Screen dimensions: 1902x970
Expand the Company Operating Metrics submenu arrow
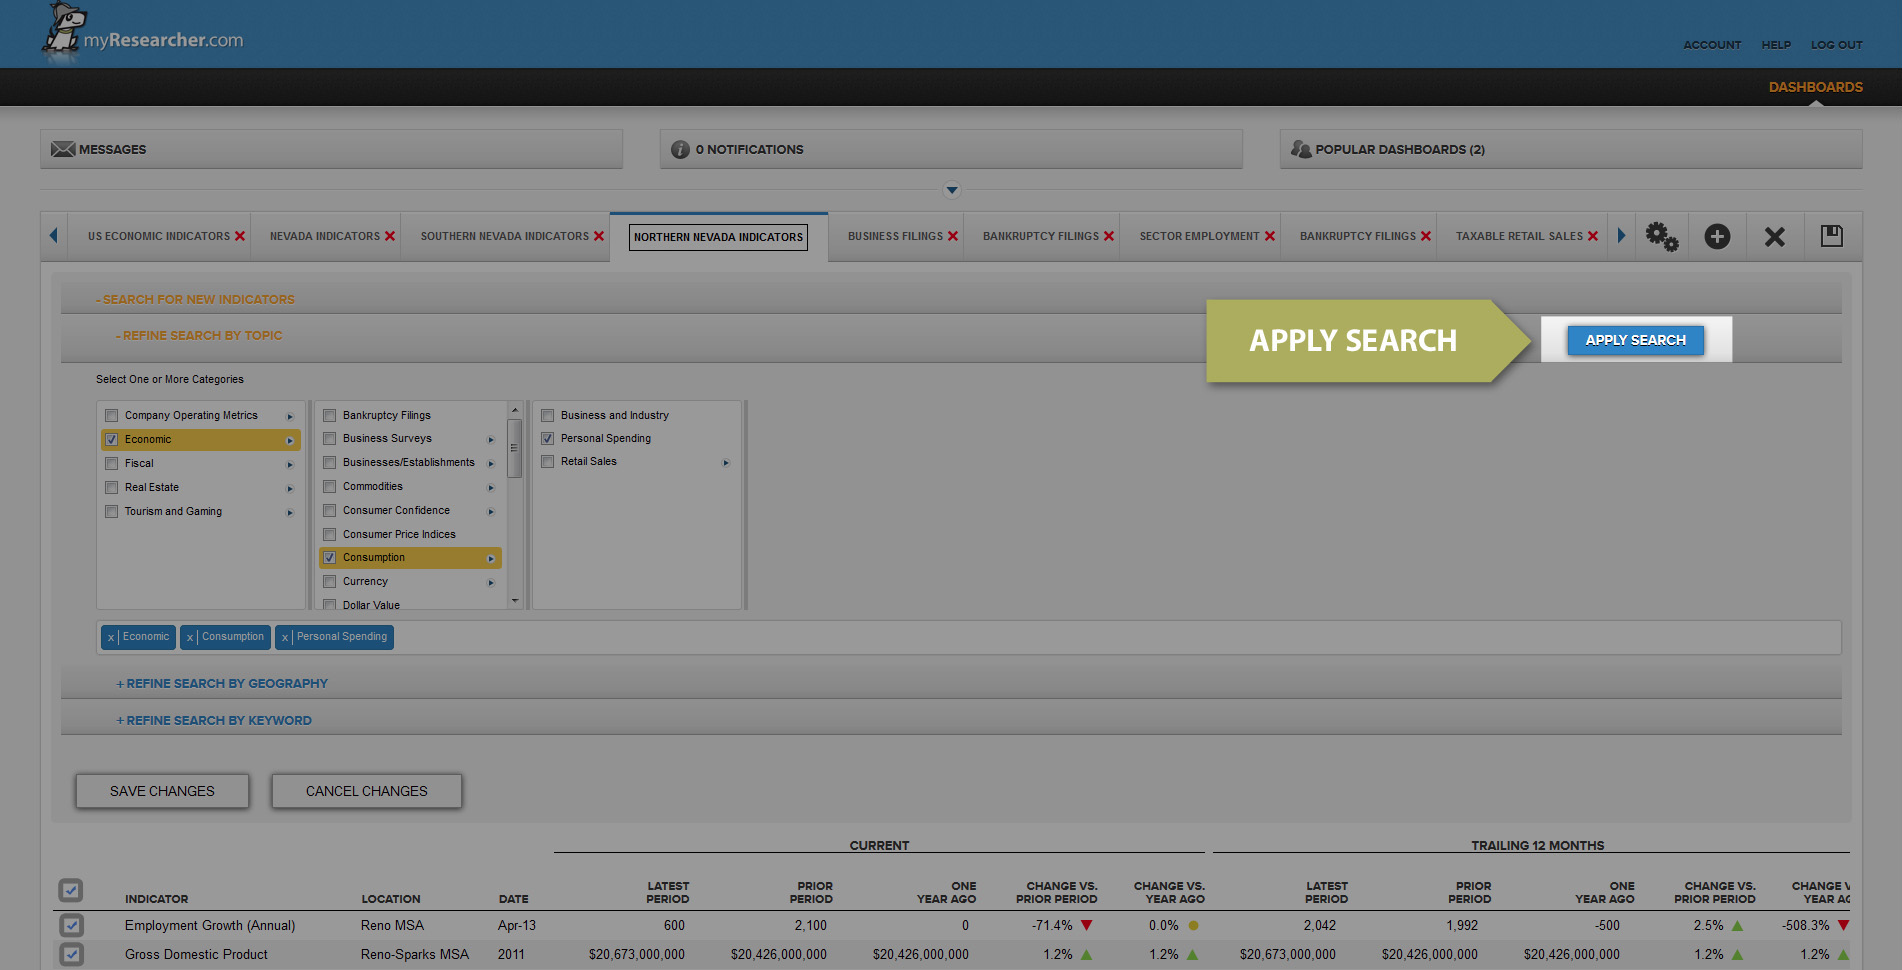290,417
